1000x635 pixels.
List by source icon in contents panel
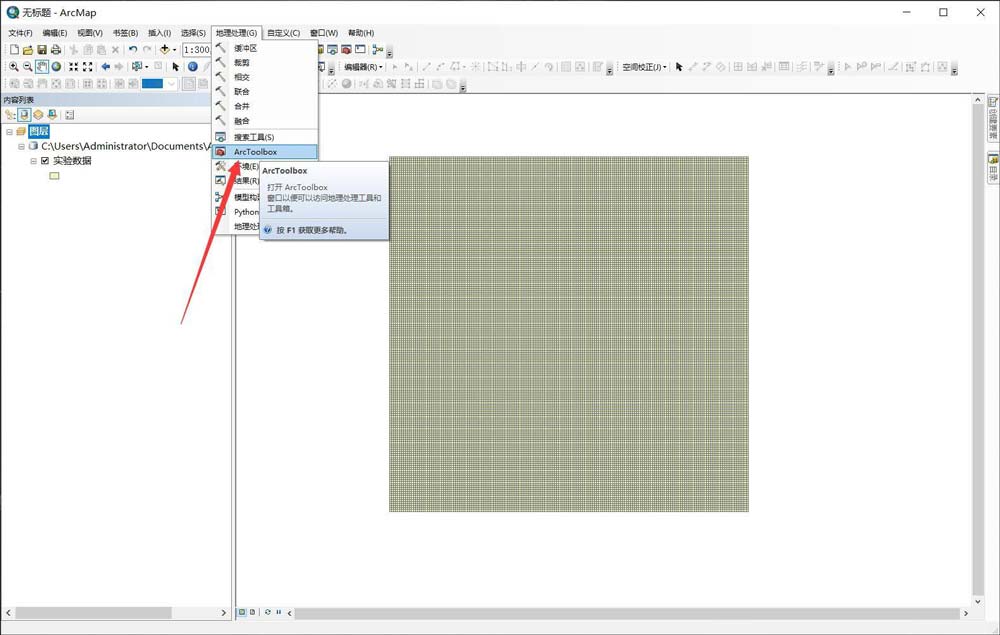pyautogui.click(x=24, y=115)
